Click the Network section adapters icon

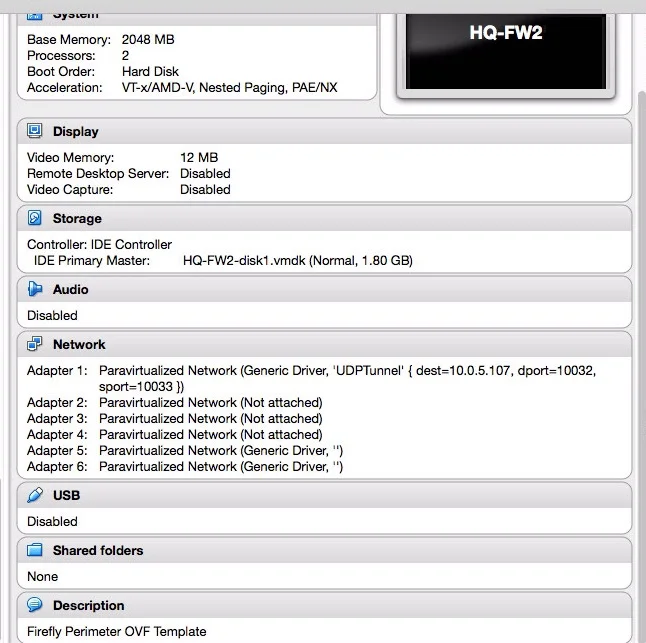point(35,344)
